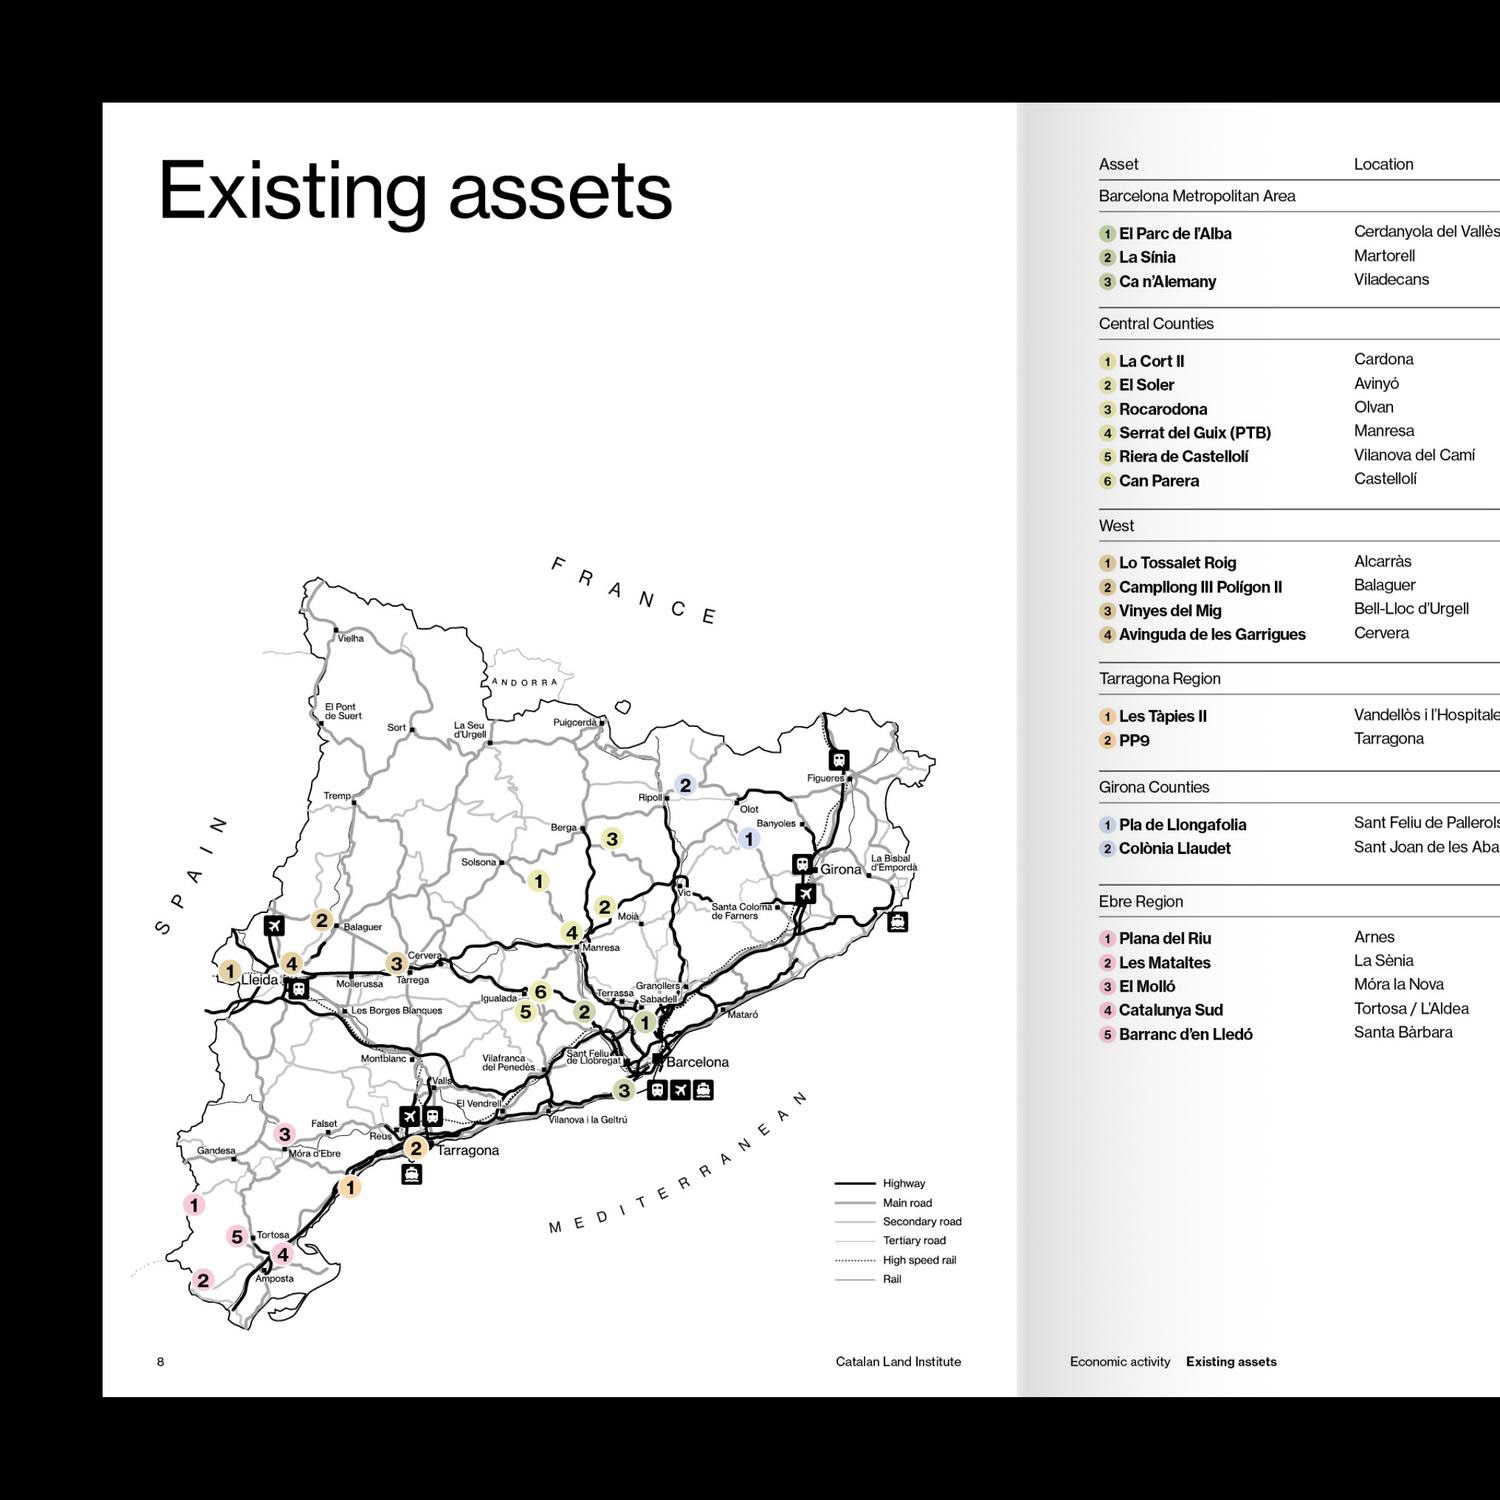Click tan marker 1 west of Lleida
This screenshot has width=1500, height=1500.
click(229, 971)
